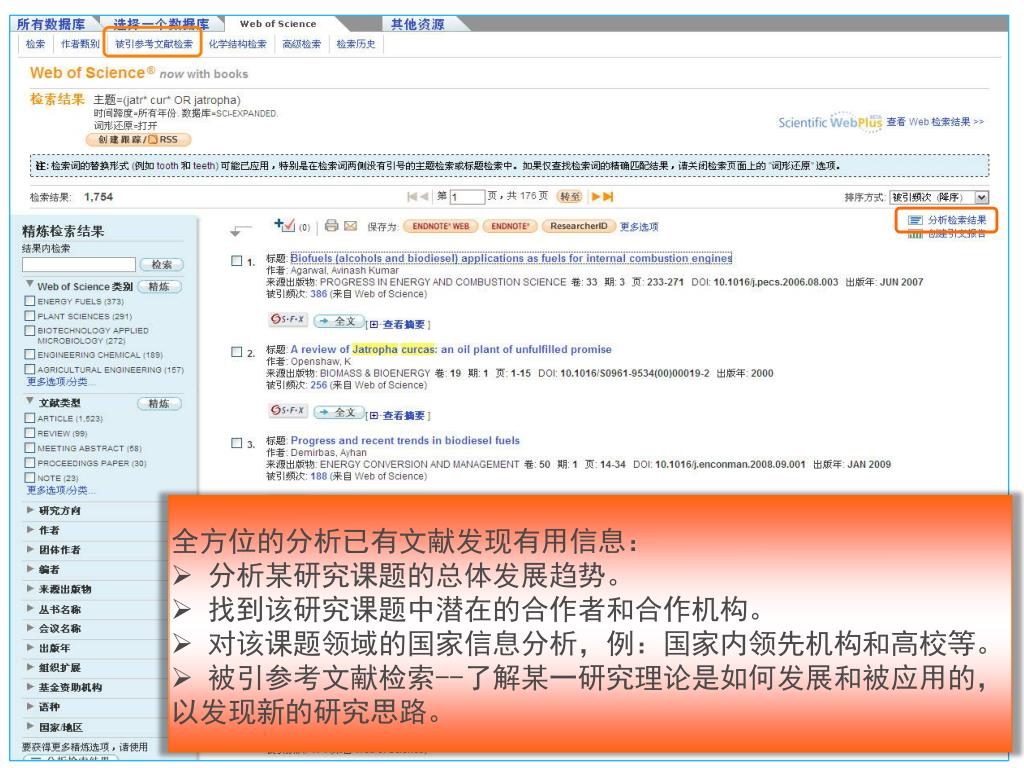This screenshot has width=1024, height=768.
Task: Check the ENERGY FUELS category
Action: pos(29,301)
